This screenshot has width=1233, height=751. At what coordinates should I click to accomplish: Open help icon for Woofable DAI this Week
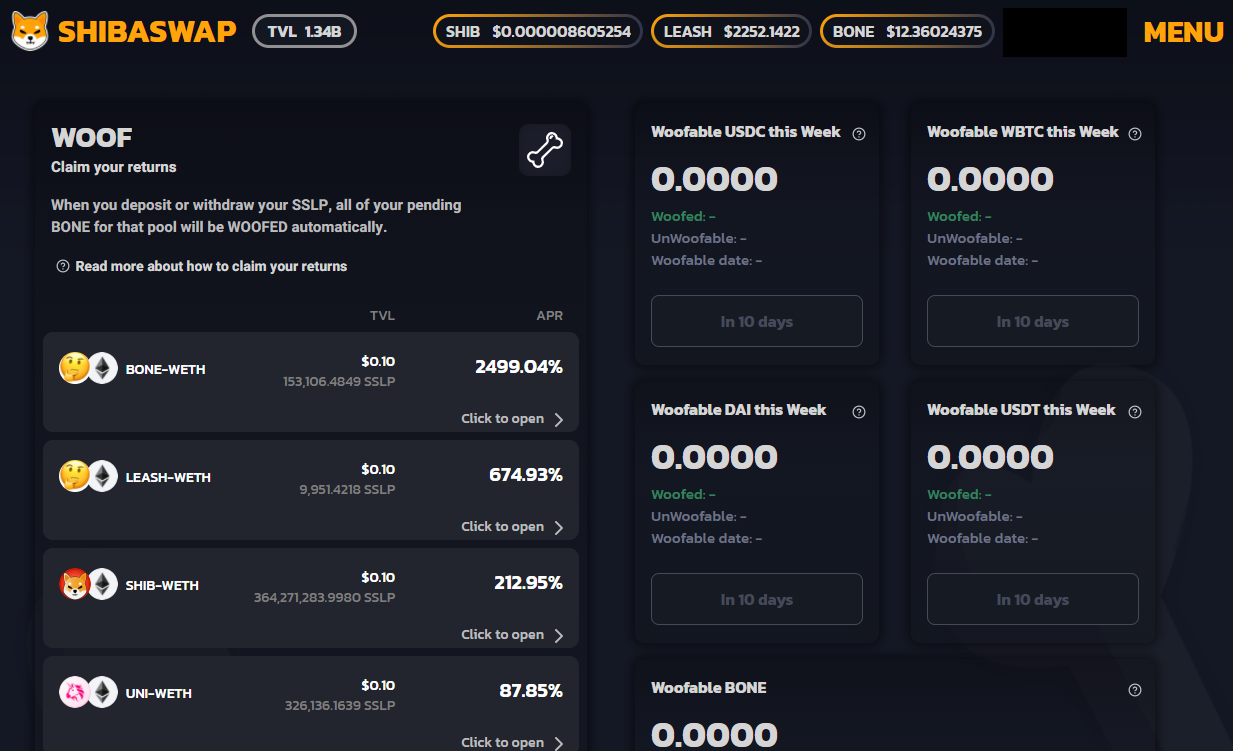[x=859, y=411]
